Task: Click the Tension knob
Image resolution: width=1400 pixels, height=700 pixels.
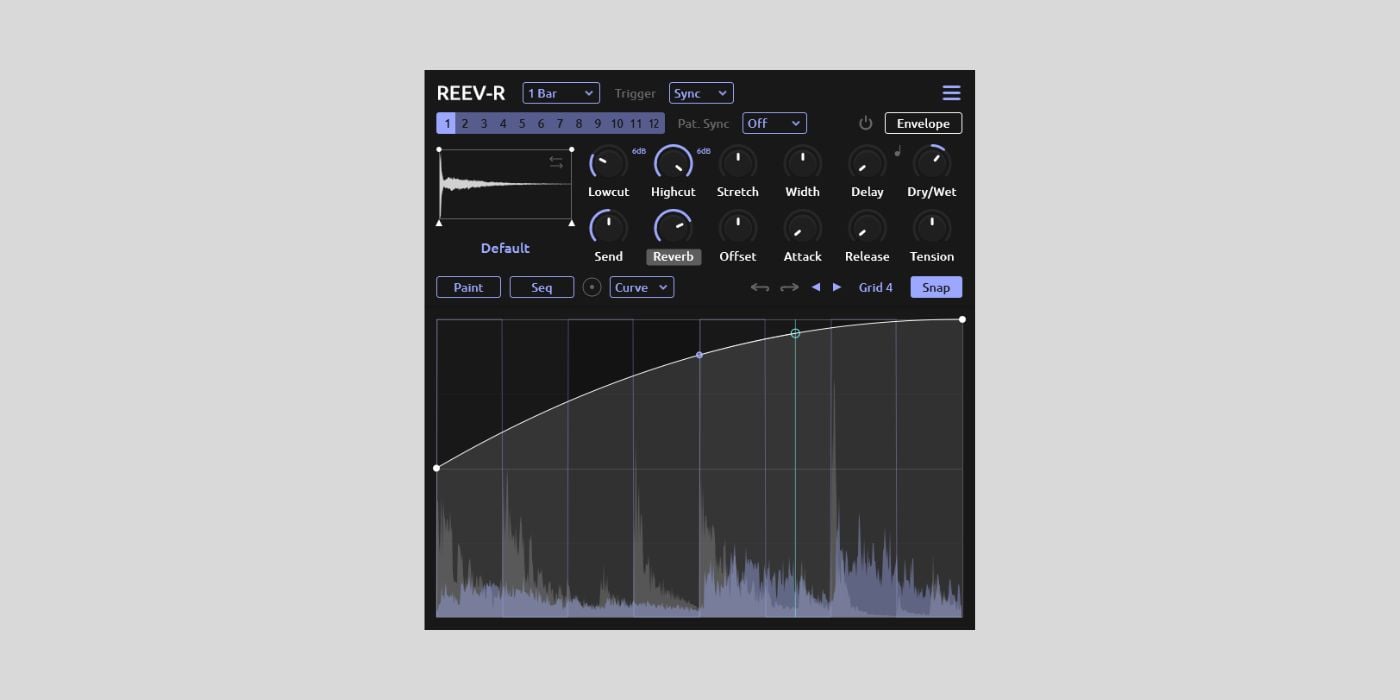Action: 932,227
